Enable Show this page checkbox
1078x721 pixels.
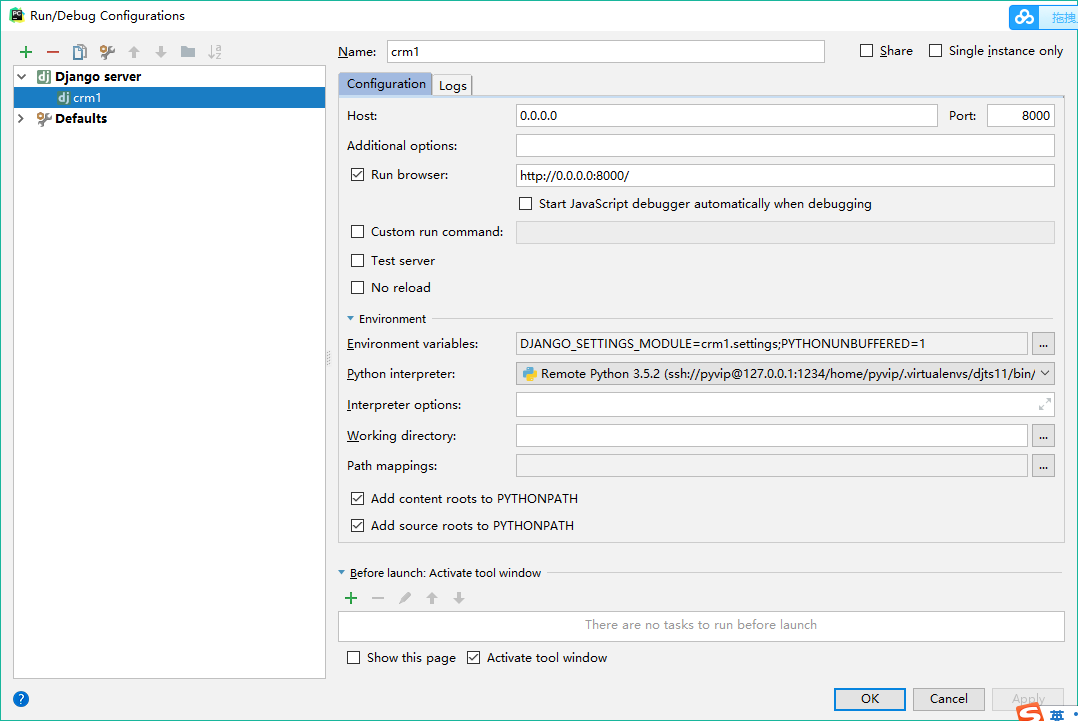click(x=353, y=658)
